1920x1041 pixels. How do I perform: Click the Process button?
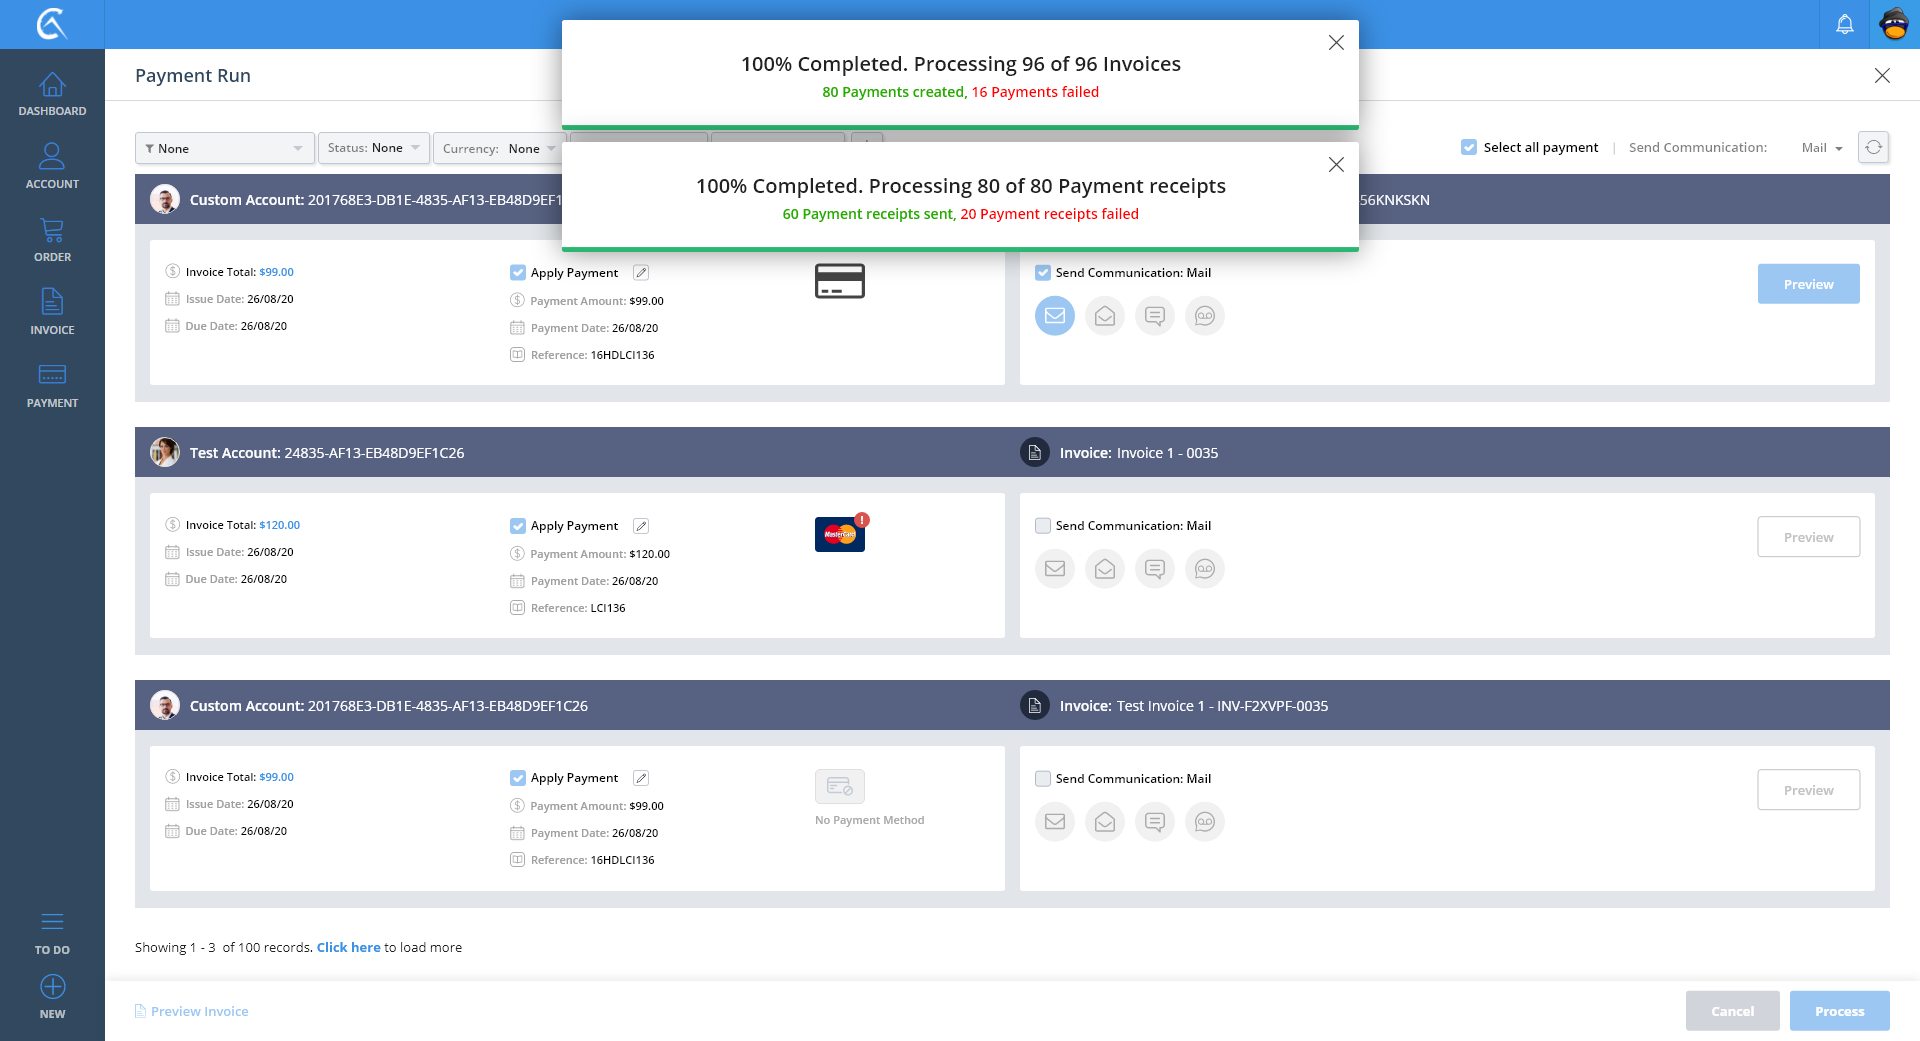(x=1839, y=1011)
